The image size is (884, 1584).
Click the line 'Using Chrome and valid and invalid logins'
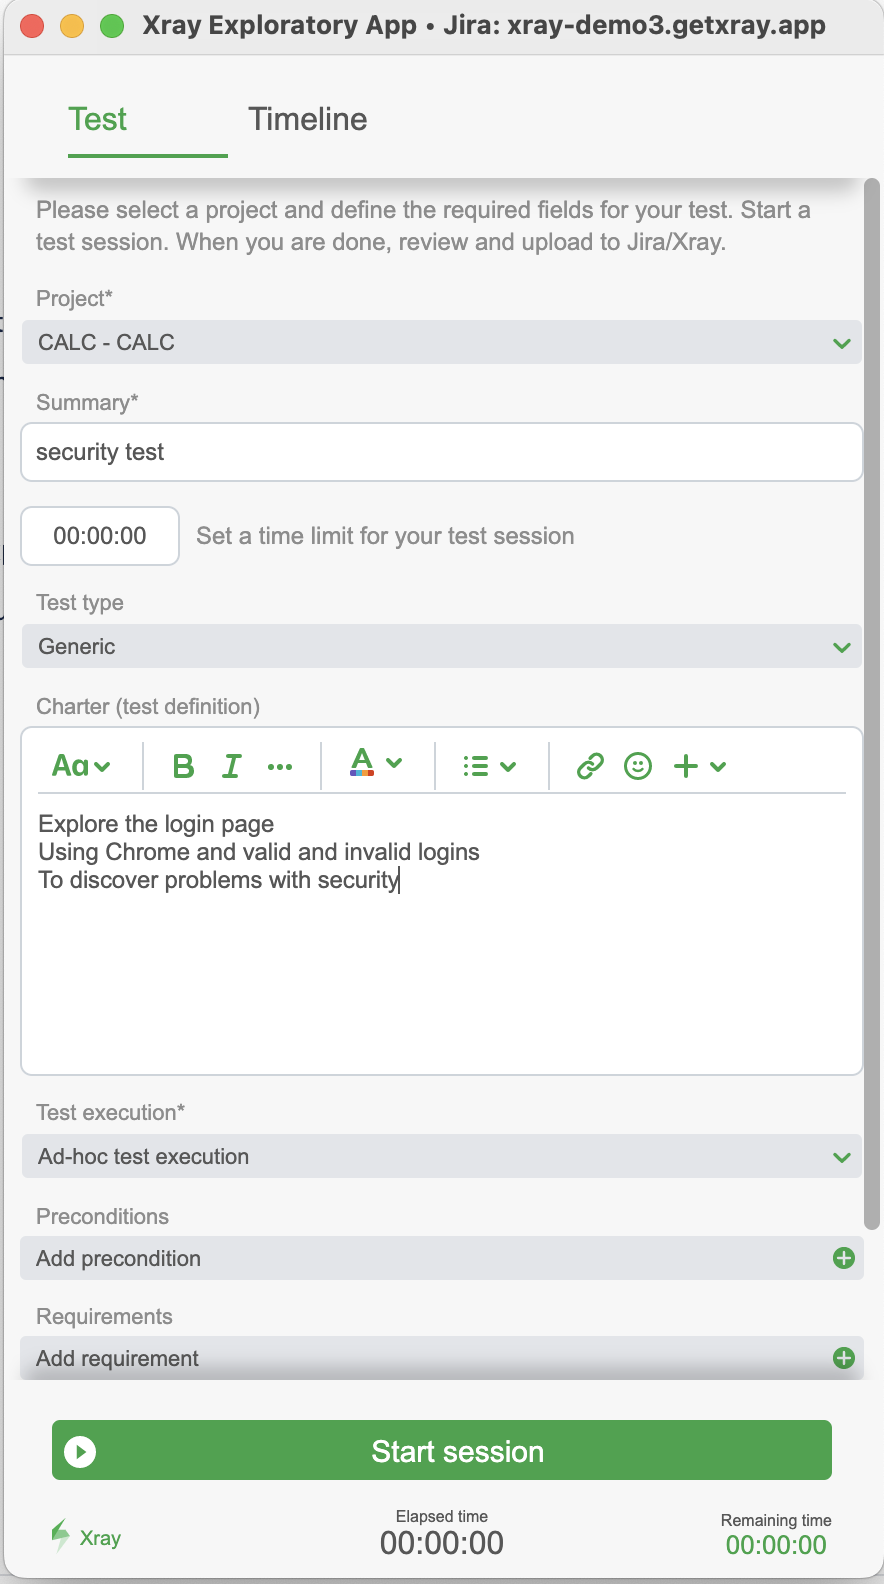pyautogui.click(x=259, y=852)
